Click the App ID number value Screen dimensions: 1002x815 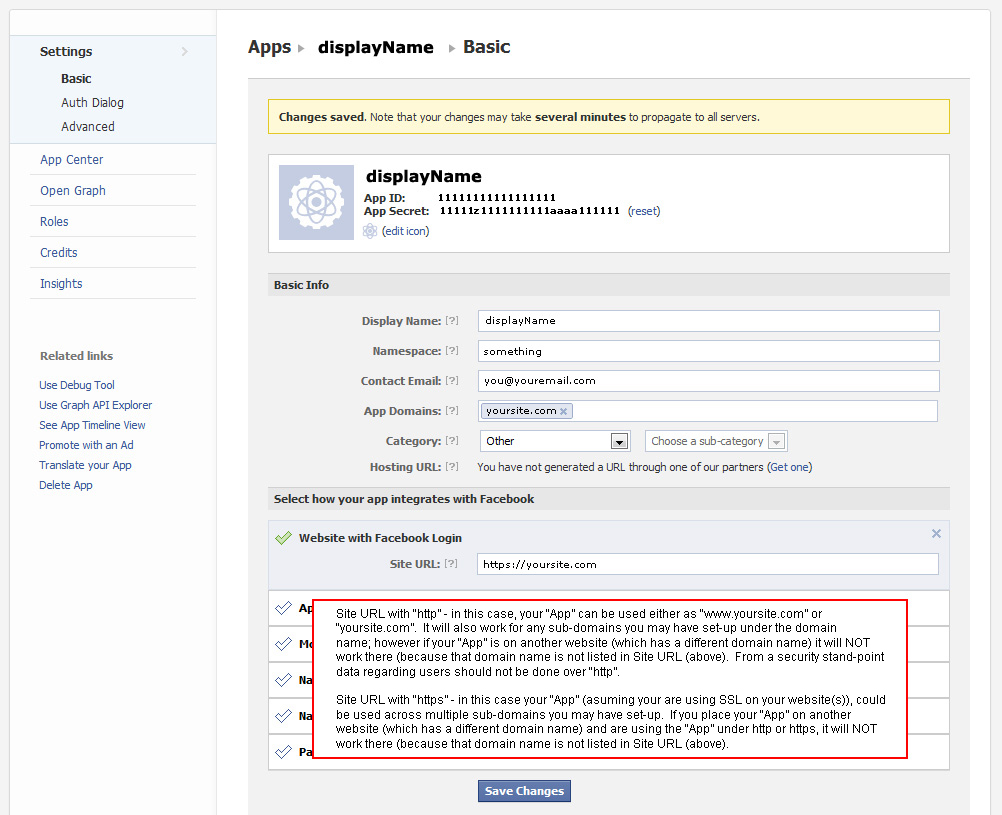pyautogui.click(x=497, y=198)
